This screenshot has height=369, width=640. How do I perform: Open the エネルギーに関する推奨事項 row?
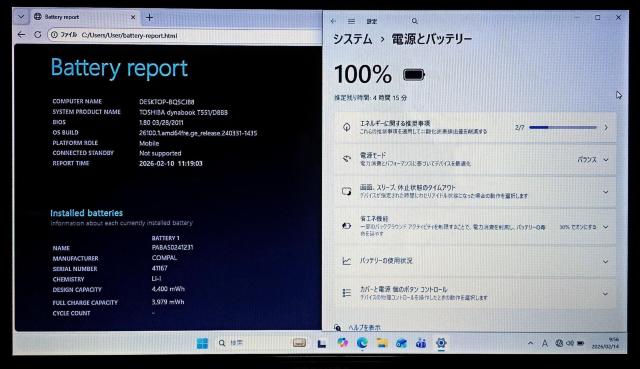pyautogui.click(x=475, y=127)
